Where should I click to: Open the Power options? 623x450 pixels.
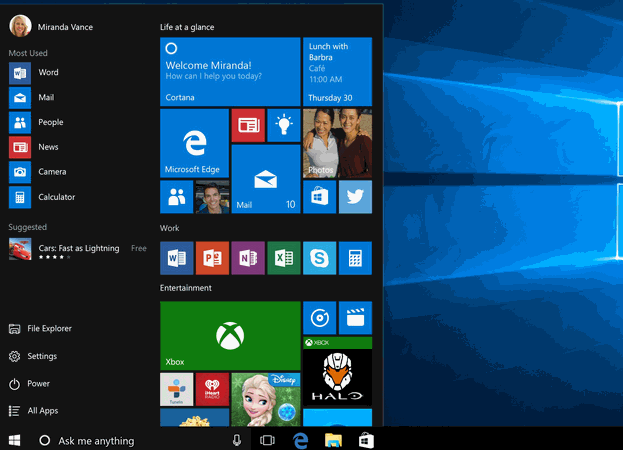point(30,384)
